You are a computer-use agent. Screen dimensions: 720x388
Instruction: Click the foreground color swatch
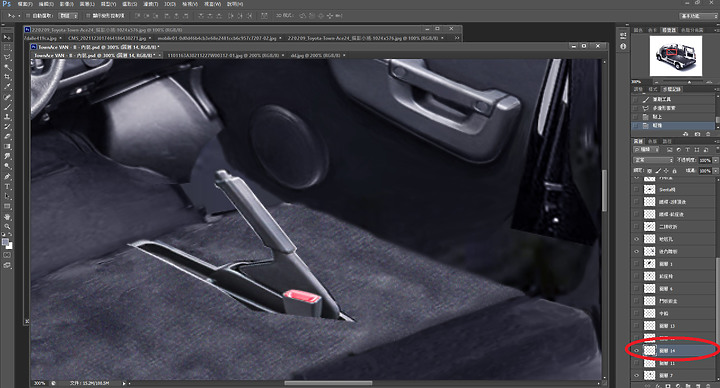point(5,242)
